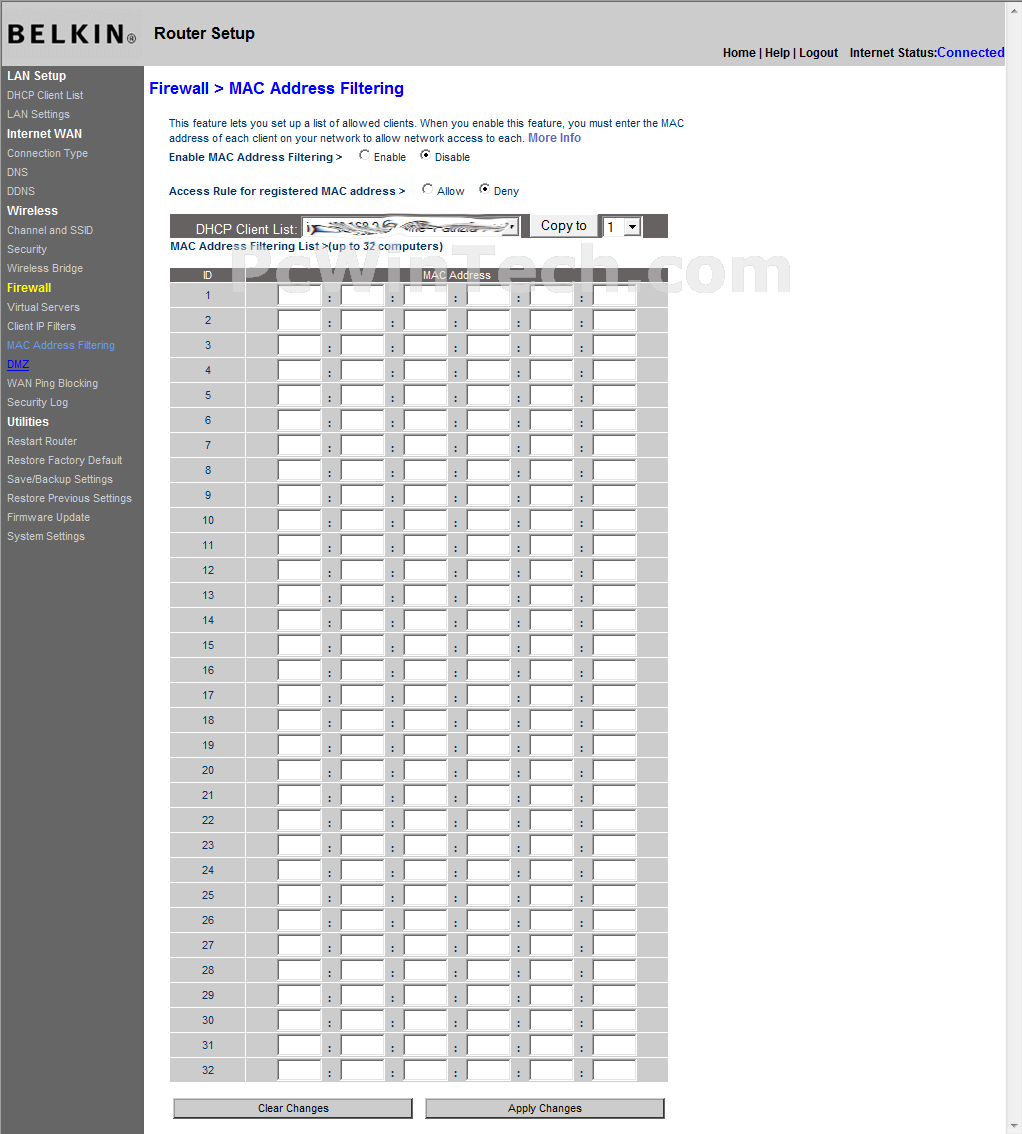The image size is (1022, 1134).
Task: Go to Channel and SSID settings
Action: (x=50, y=230)
